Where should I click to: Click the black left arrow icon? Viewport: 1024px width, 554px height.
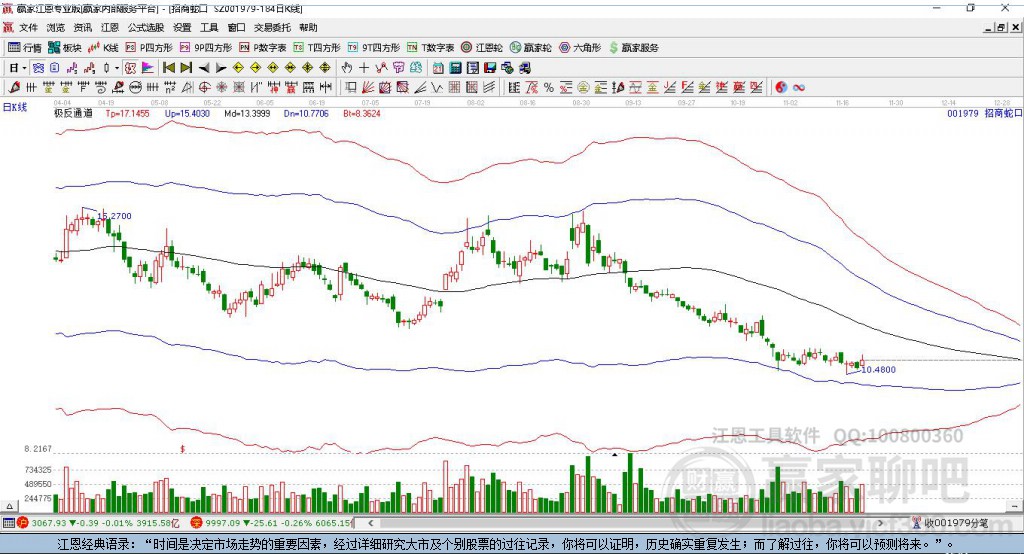(204, 68)
